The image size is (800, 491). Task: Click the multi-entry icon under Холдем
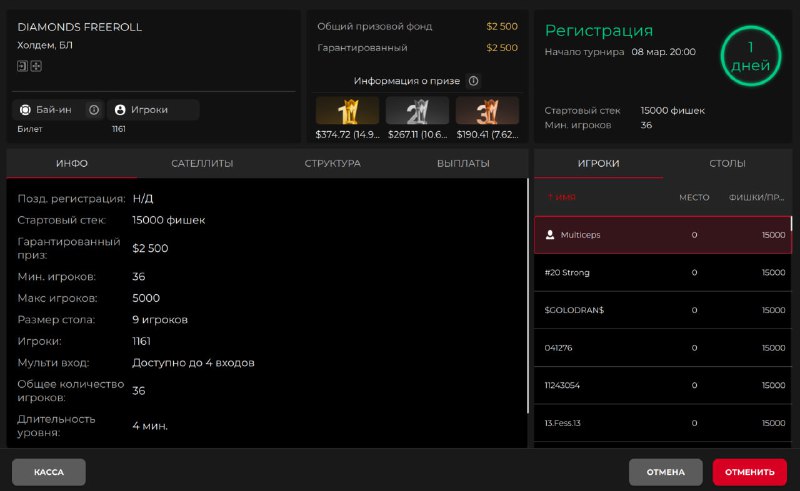[x=36, y=65]
